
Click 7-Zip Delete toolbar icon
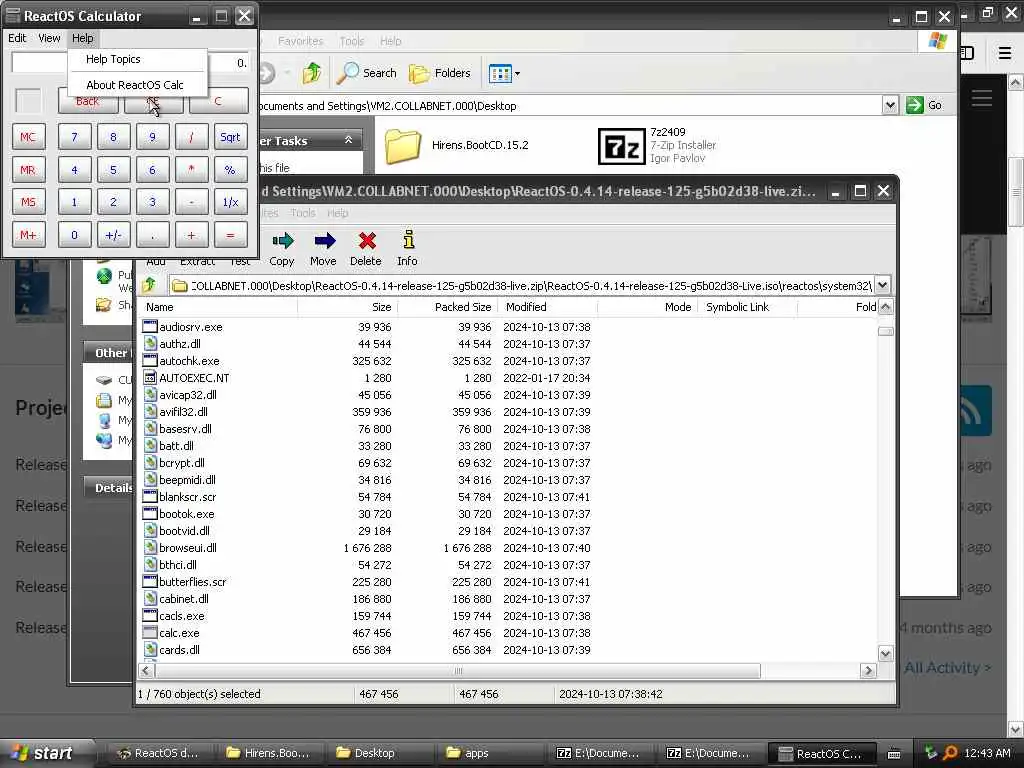(366, 249)
